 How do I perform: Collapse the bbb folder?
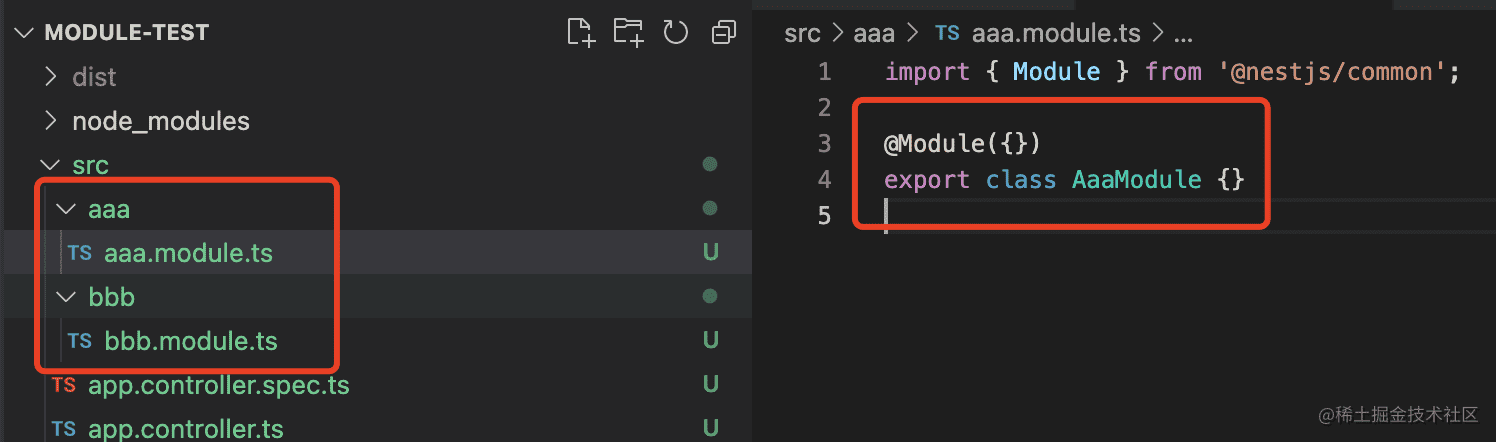pyautogui.click(x=66, y=297)
